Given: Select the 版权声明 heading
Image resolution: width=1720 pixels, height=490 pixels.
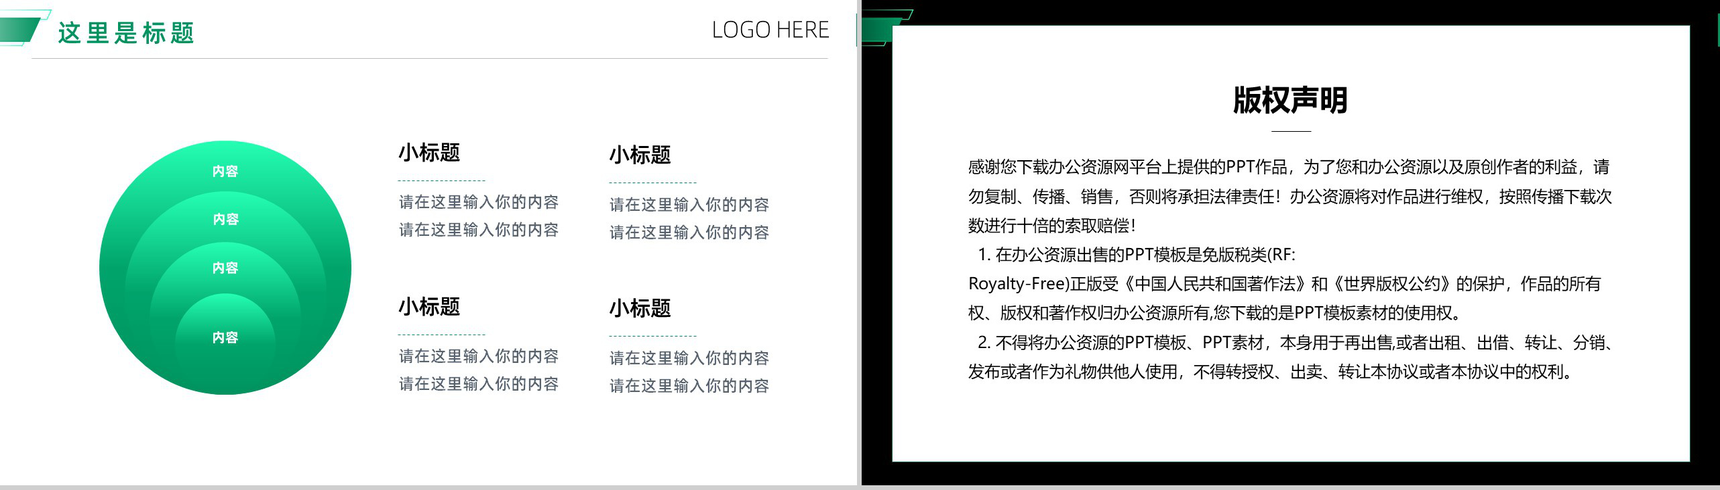Looking at the screenshot, I should tap(1290, 100).
